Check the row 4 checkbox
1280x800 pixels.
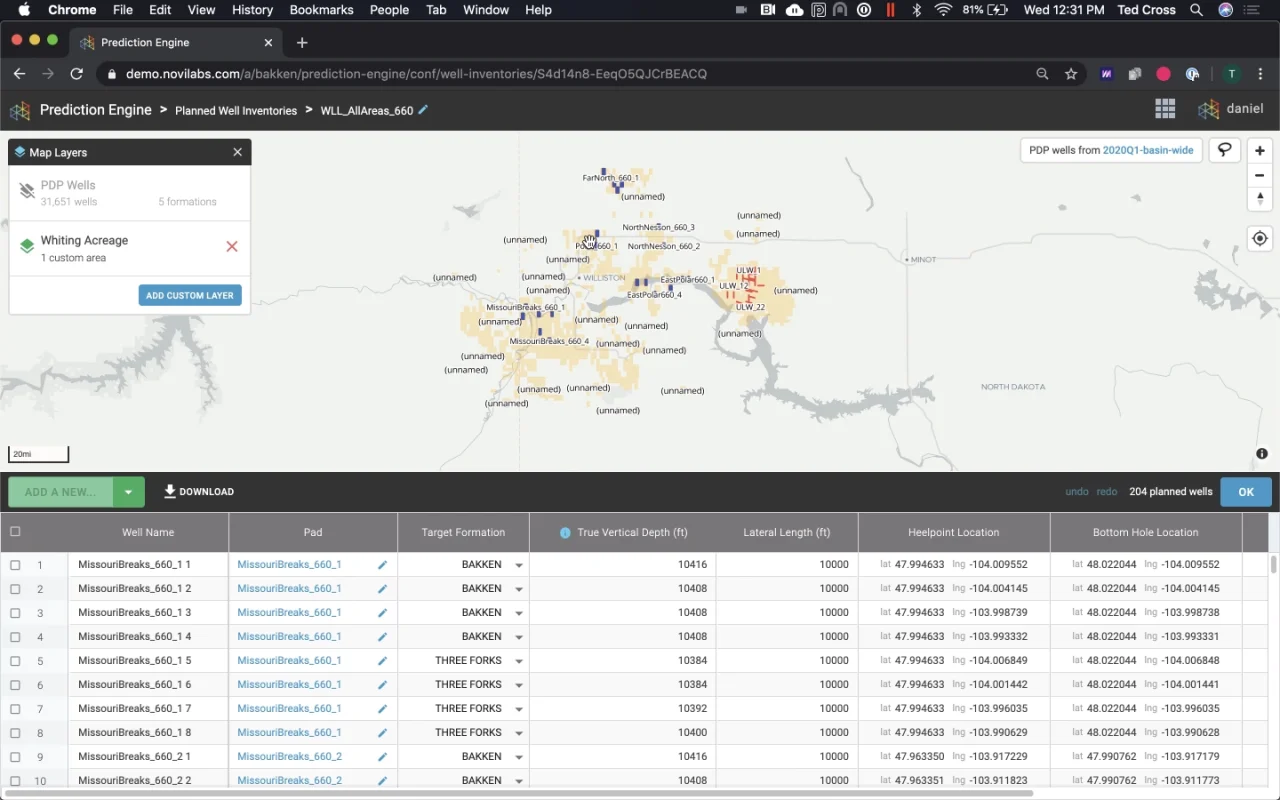point(15,637)
